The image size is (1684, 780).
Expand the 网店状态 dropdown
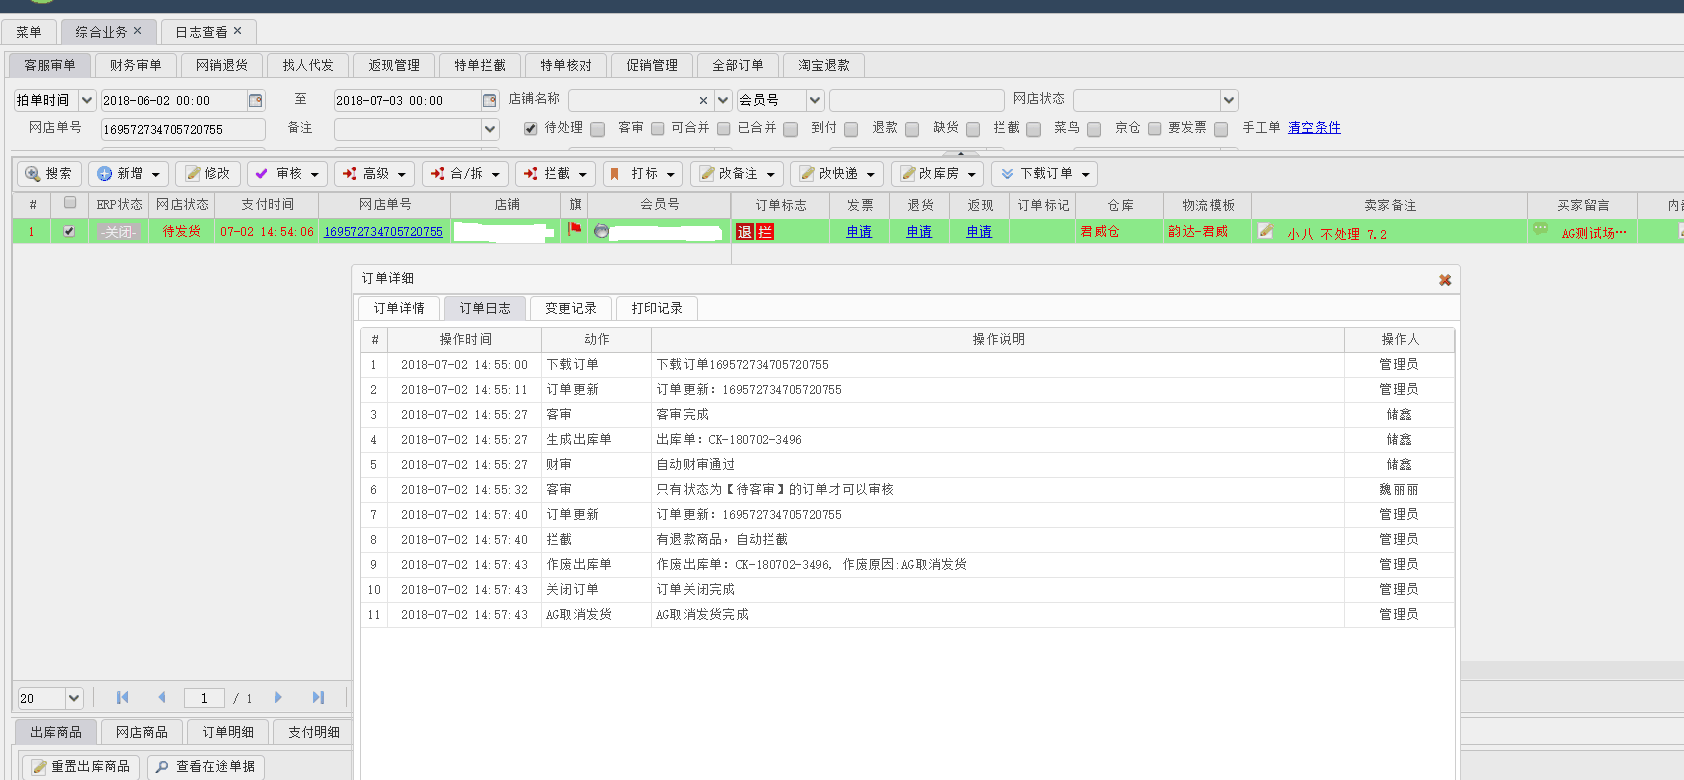[x=1229, y=100]
